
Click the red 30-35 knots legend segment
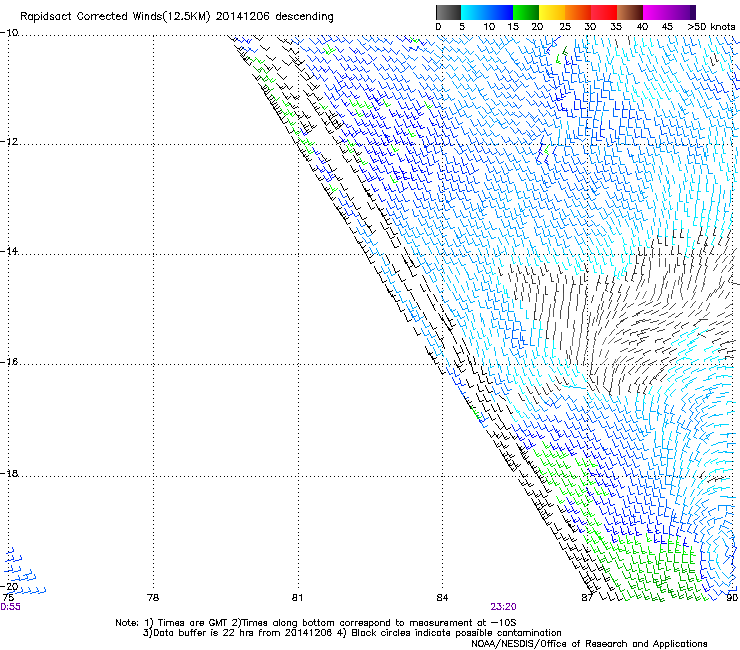click(x=604, y=12)
